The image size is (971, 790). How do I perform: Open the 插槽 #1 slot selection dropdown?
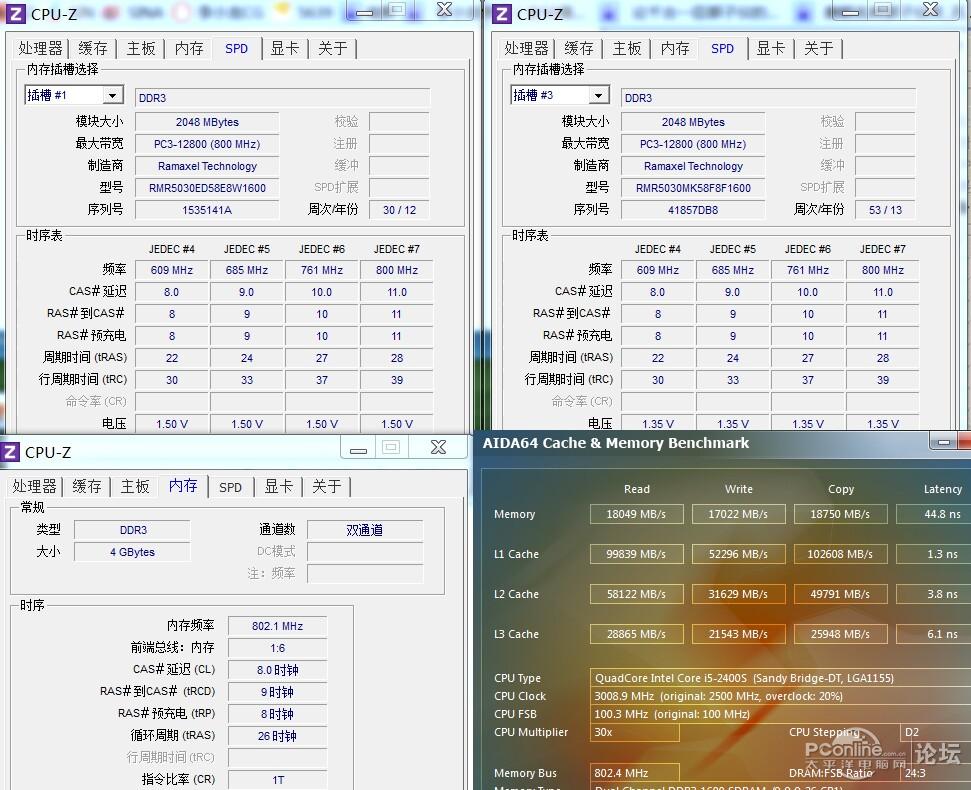[112, 95]
